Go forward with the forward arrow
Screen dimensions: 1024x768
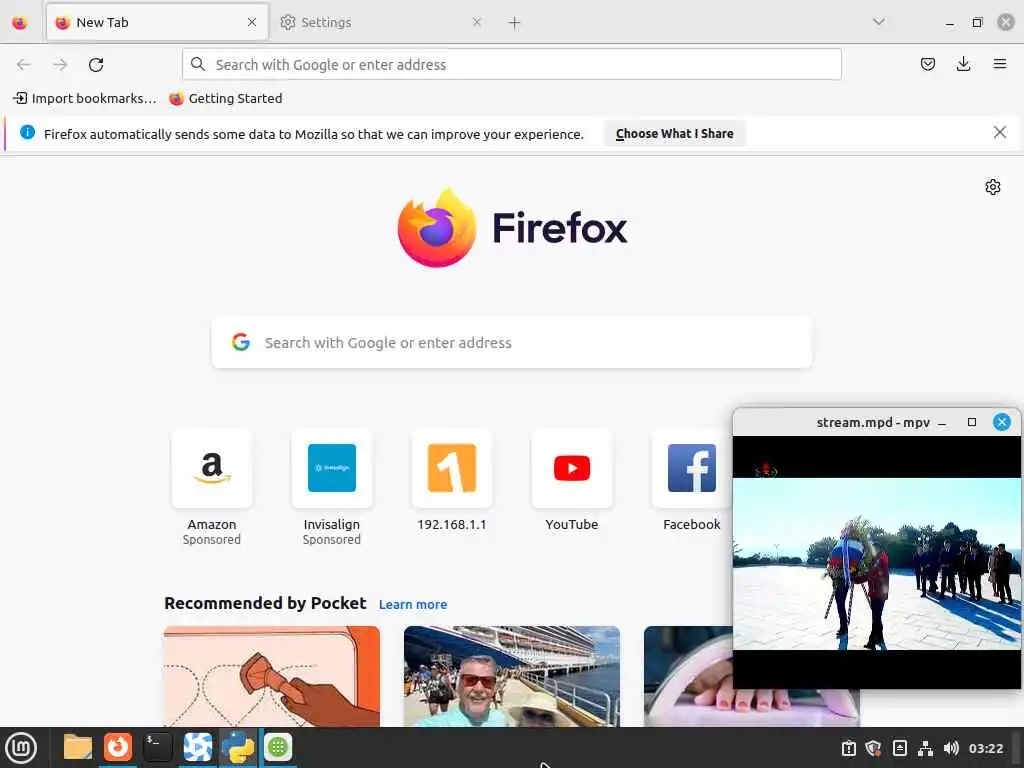coord(60,65)
